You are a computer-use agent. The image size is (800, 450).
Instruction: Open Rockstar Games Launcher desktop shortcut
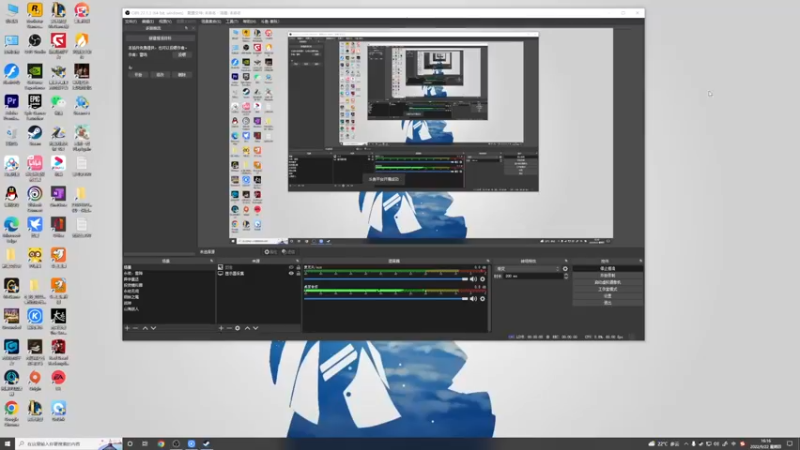35,13
